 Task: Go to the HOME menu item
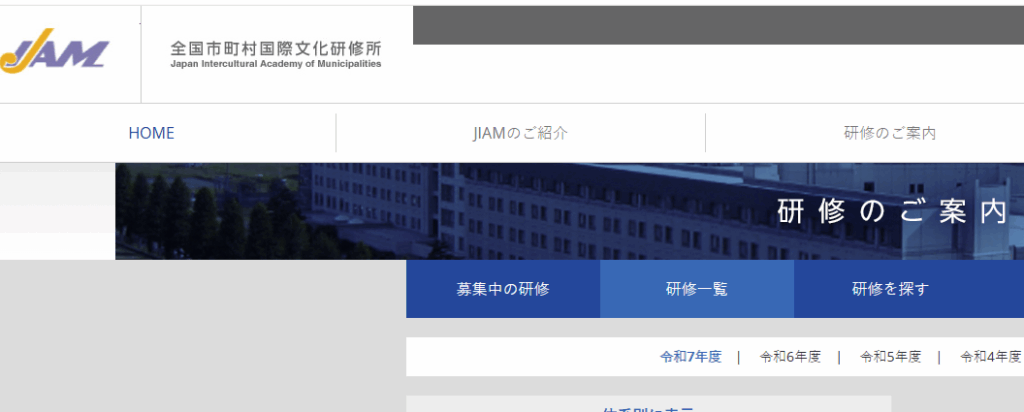(151, 133)
